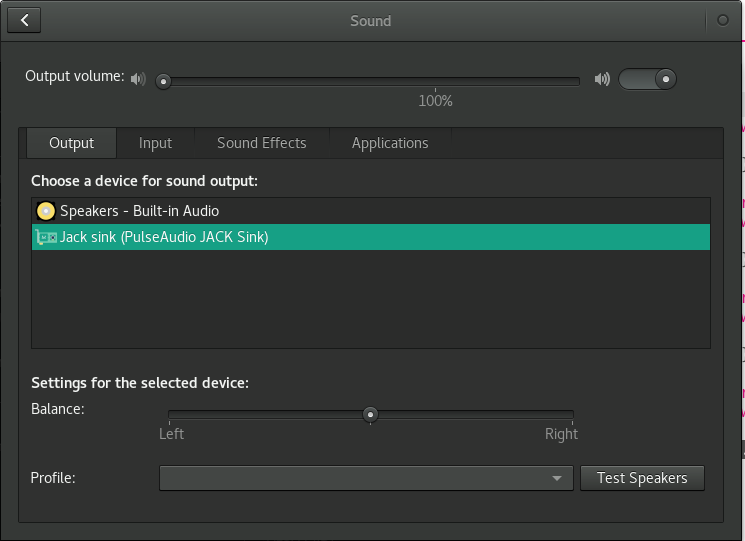Click the Balance slider handle

coord(370,414)
